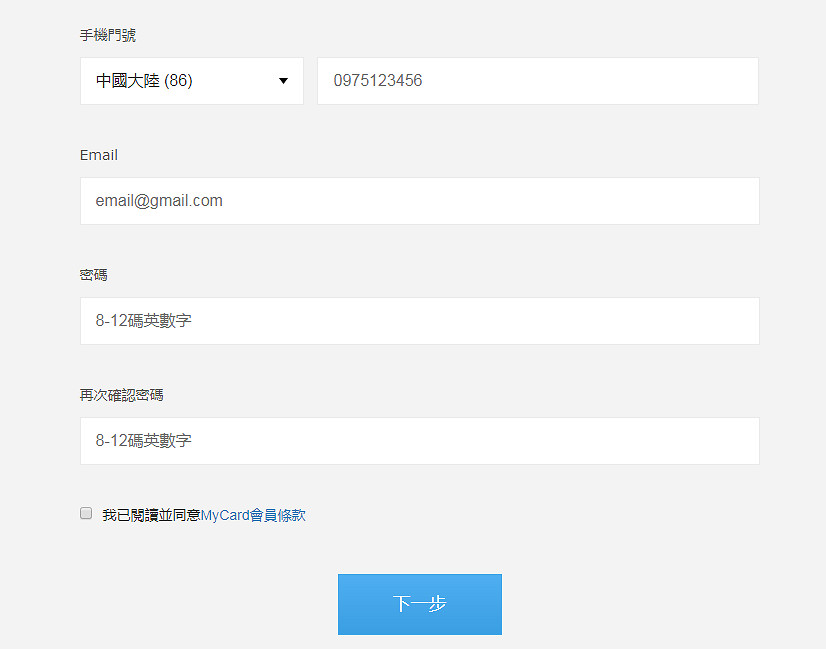This screenshot has height=649, width=826.
Task: Toggle the membership agreement checkbox off
Action: (86, 512)
